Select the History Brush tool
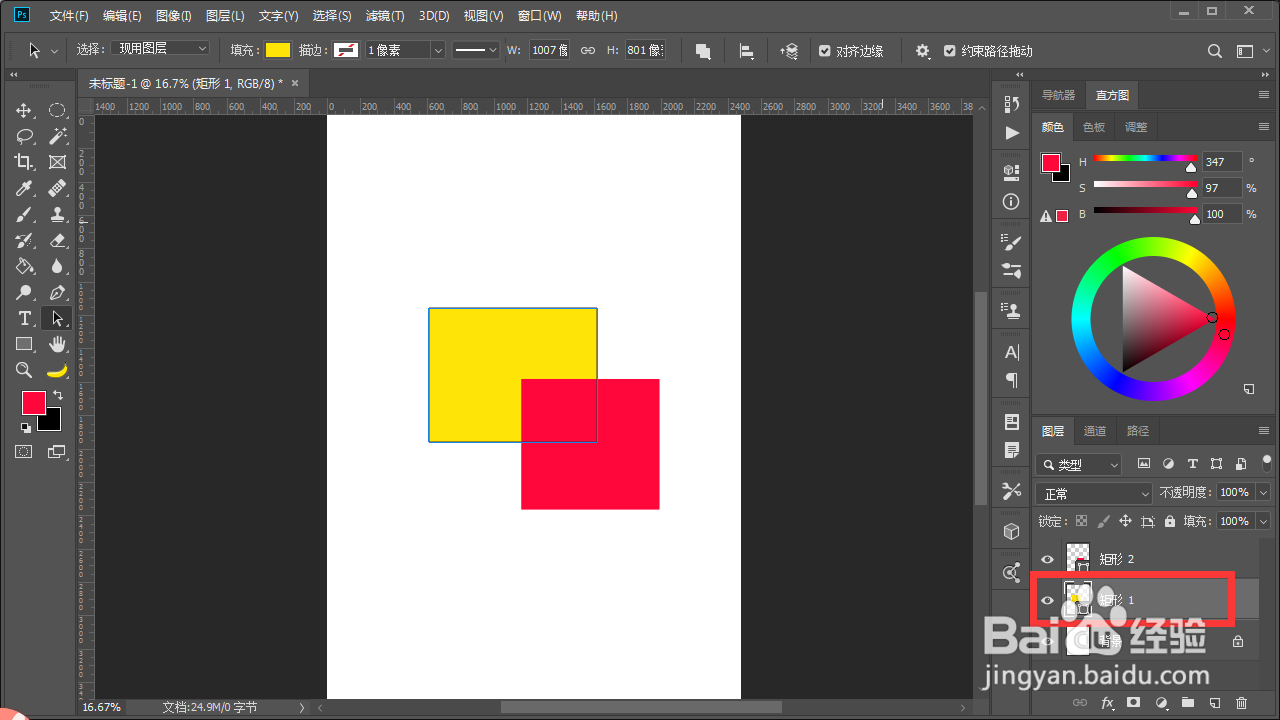Viewport: 1280px width, 720px height. [24, 240]
